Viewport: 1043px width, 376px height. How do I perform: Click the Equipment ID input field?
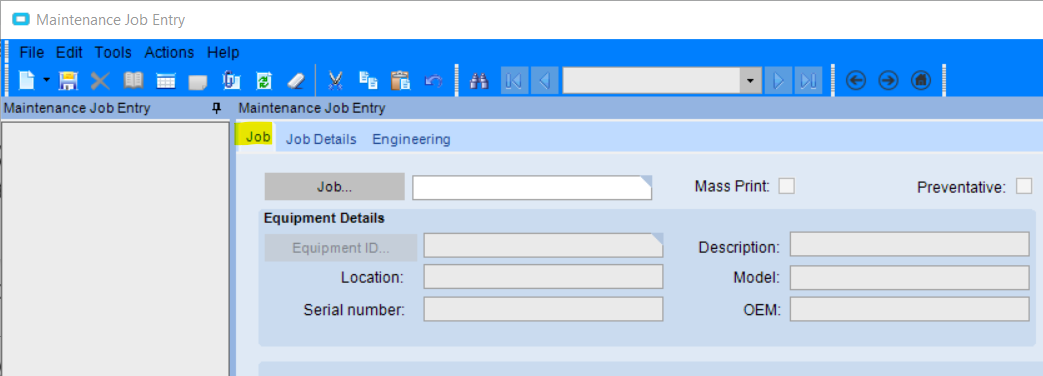click(543, 245)
